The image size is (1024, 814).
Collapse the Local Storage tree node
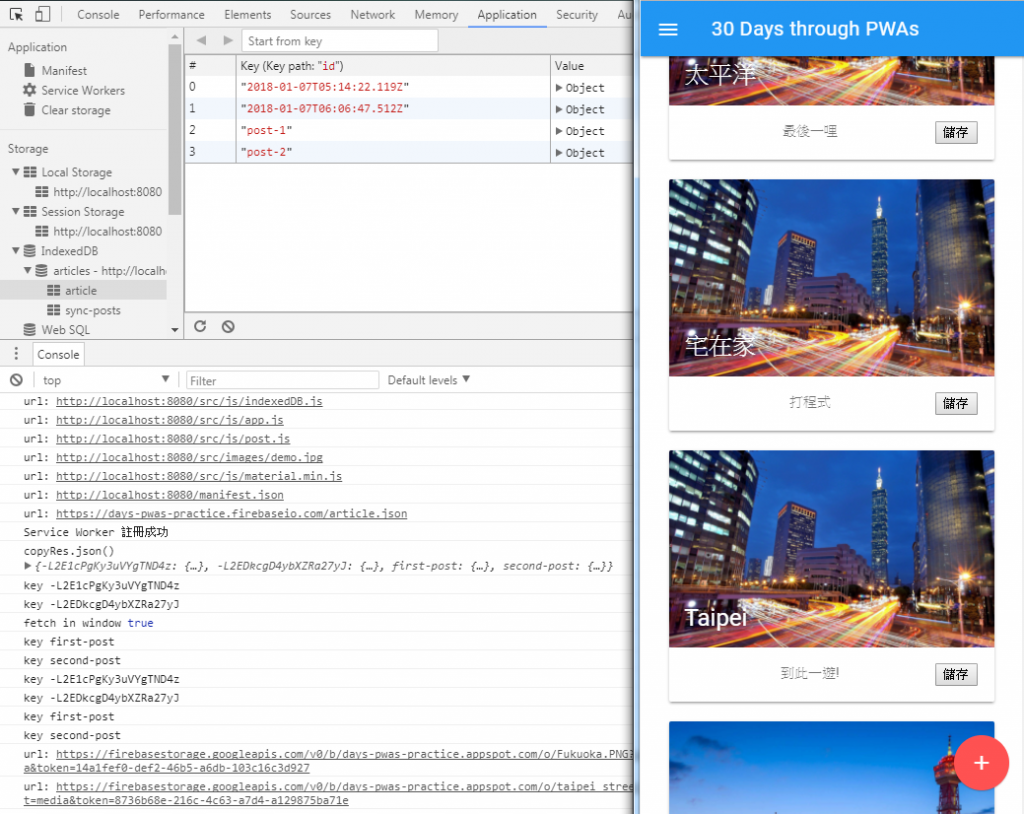coord(16,172)
